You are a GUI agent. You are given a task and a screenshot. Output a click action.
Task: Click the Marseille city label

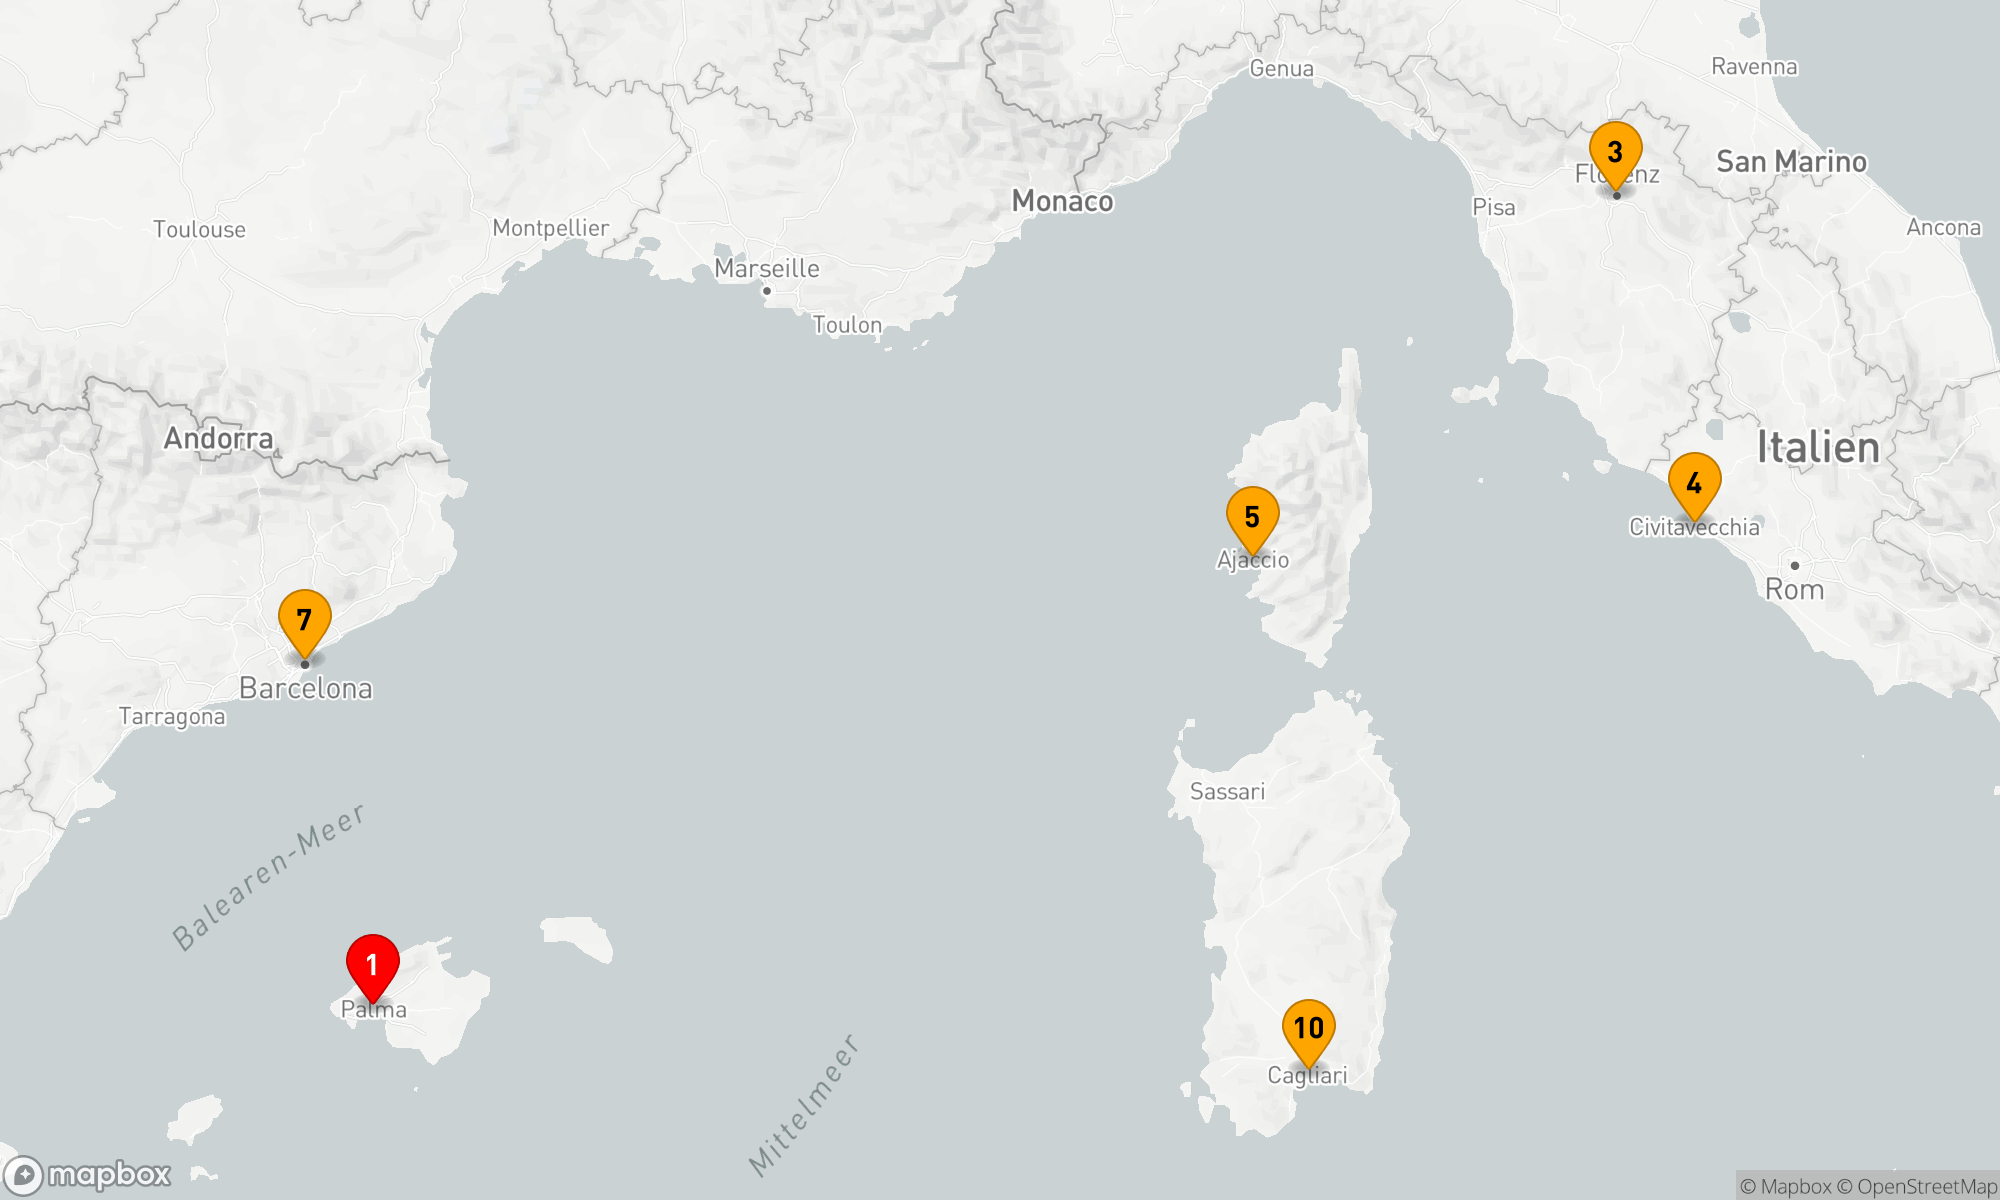(x=767, y=268)
